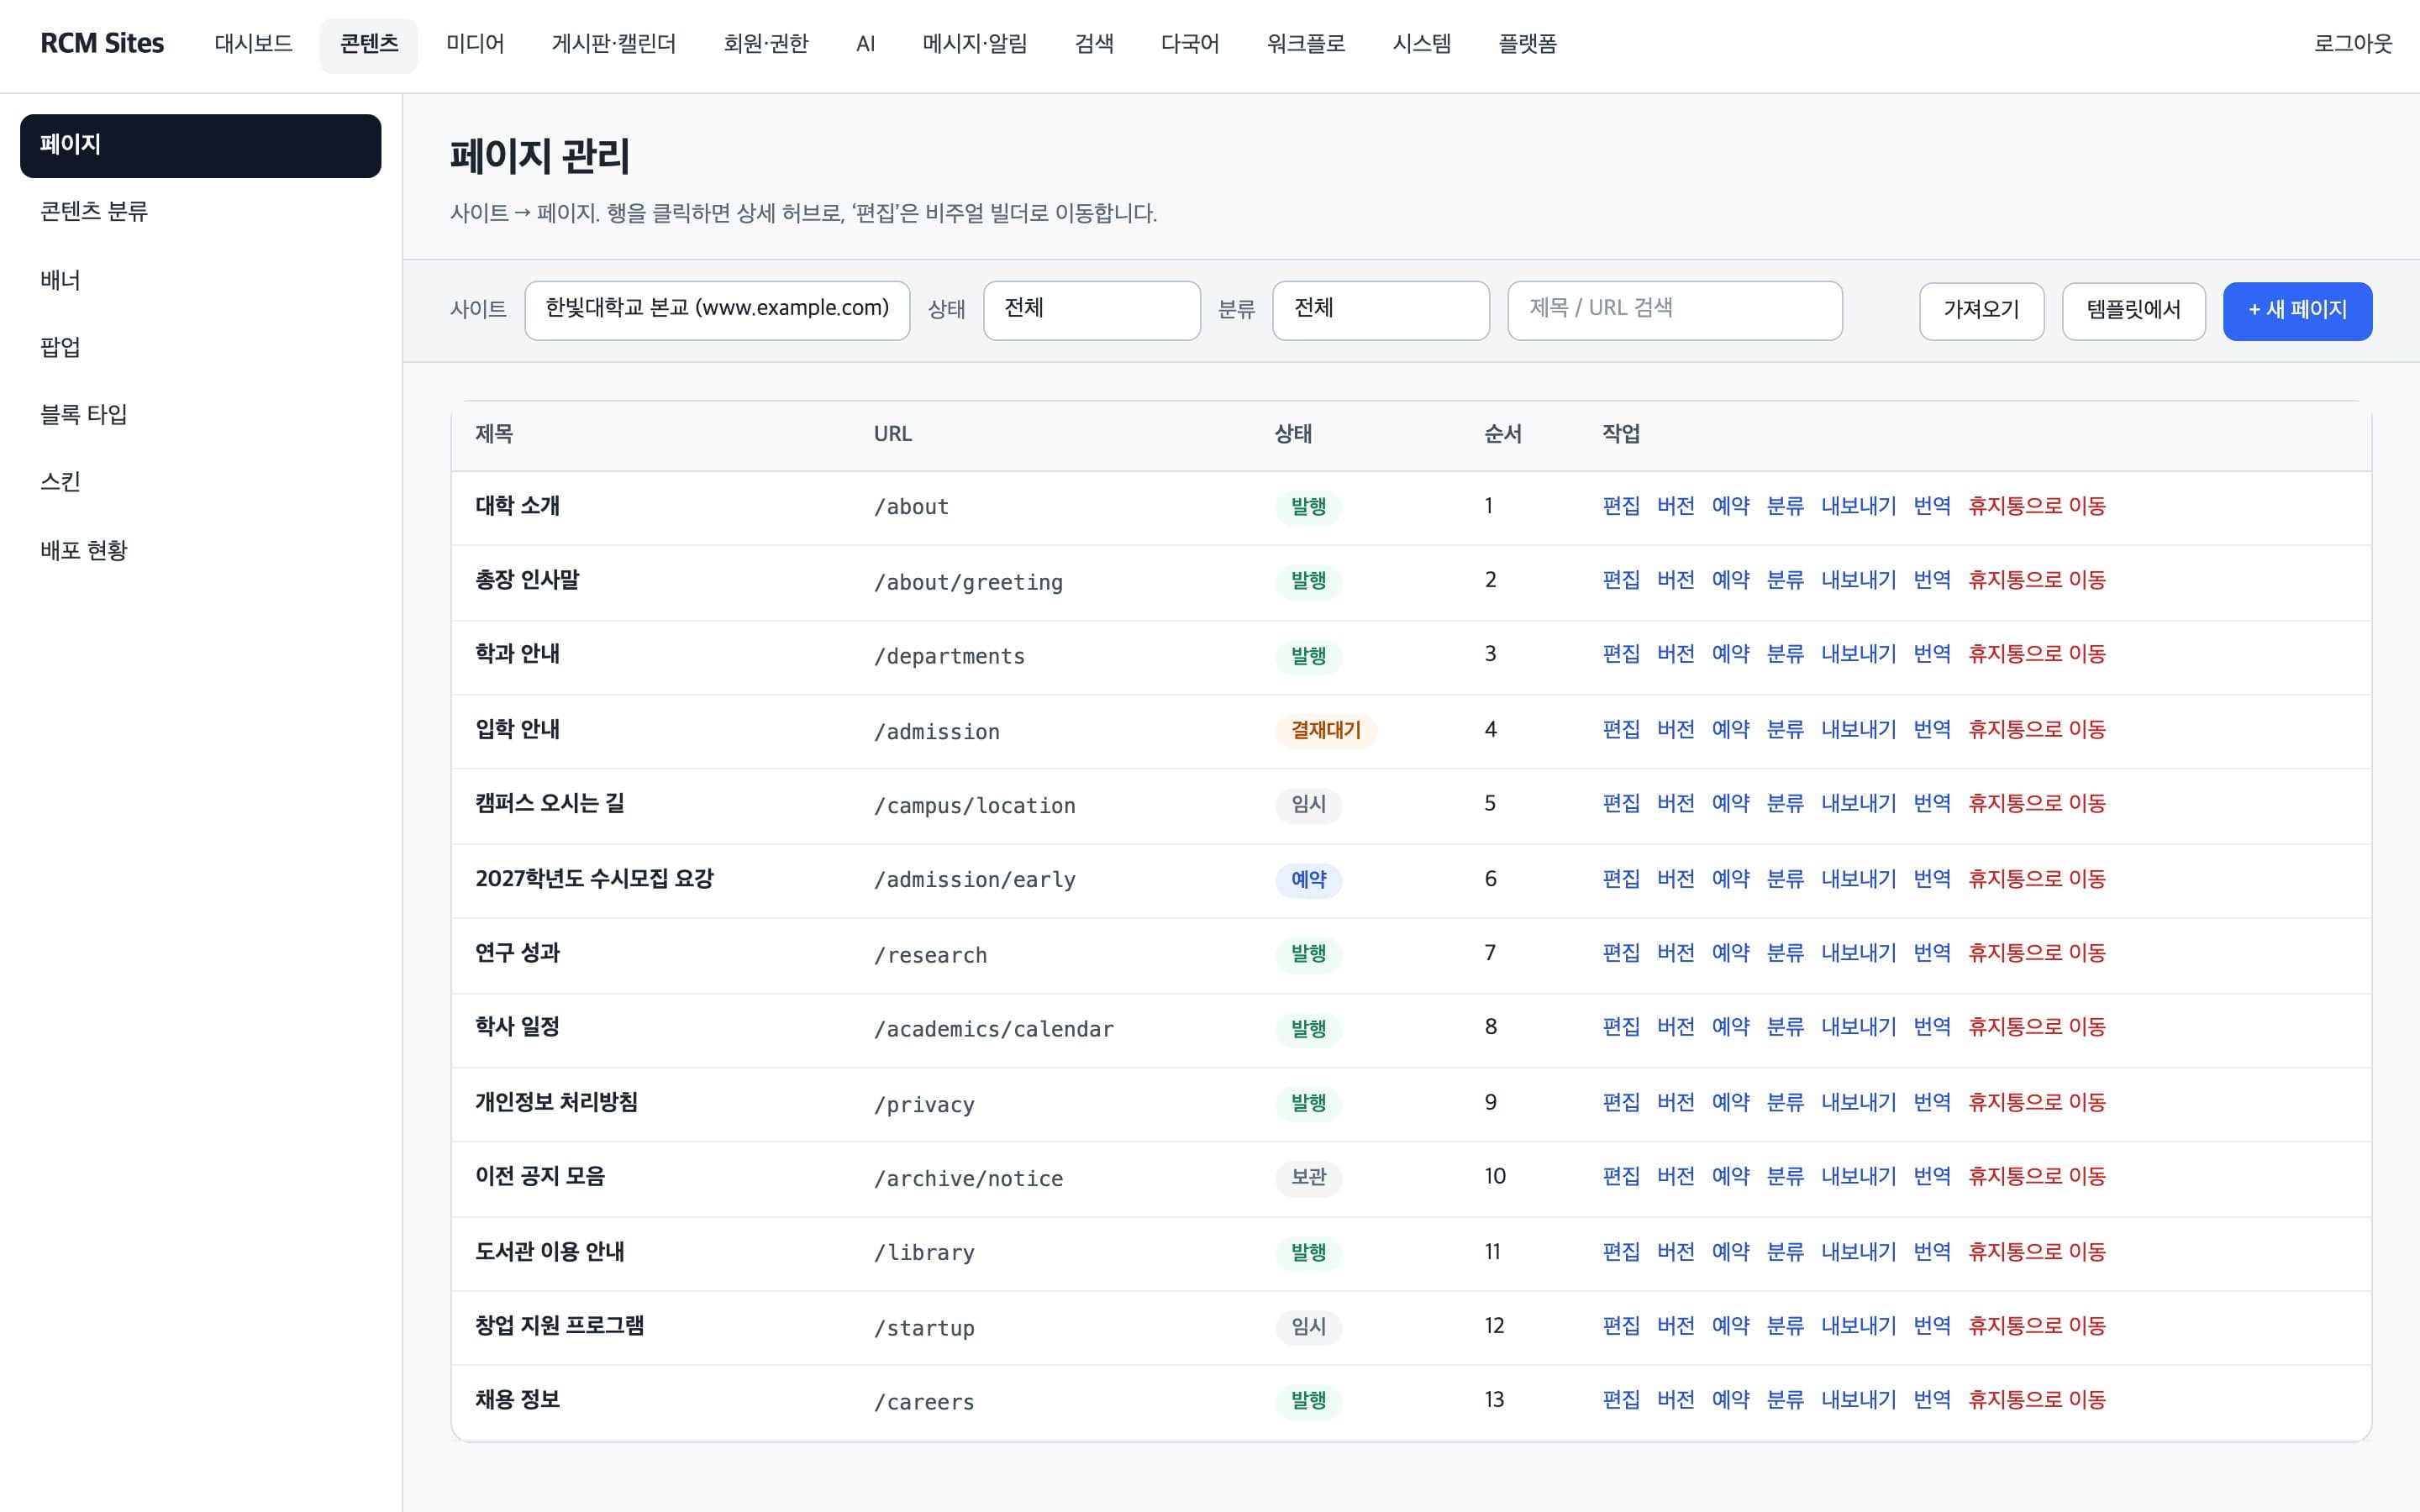
Task: Click the 순서 column header
Action: tap(1502, 434)
